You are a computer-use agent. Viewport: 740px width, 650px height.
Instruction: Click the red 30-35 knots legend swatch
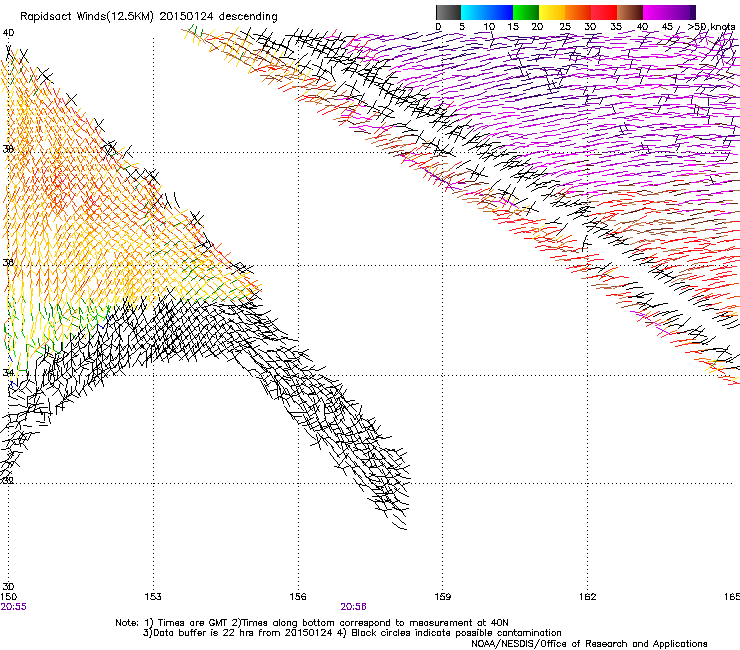pos(604,12)
